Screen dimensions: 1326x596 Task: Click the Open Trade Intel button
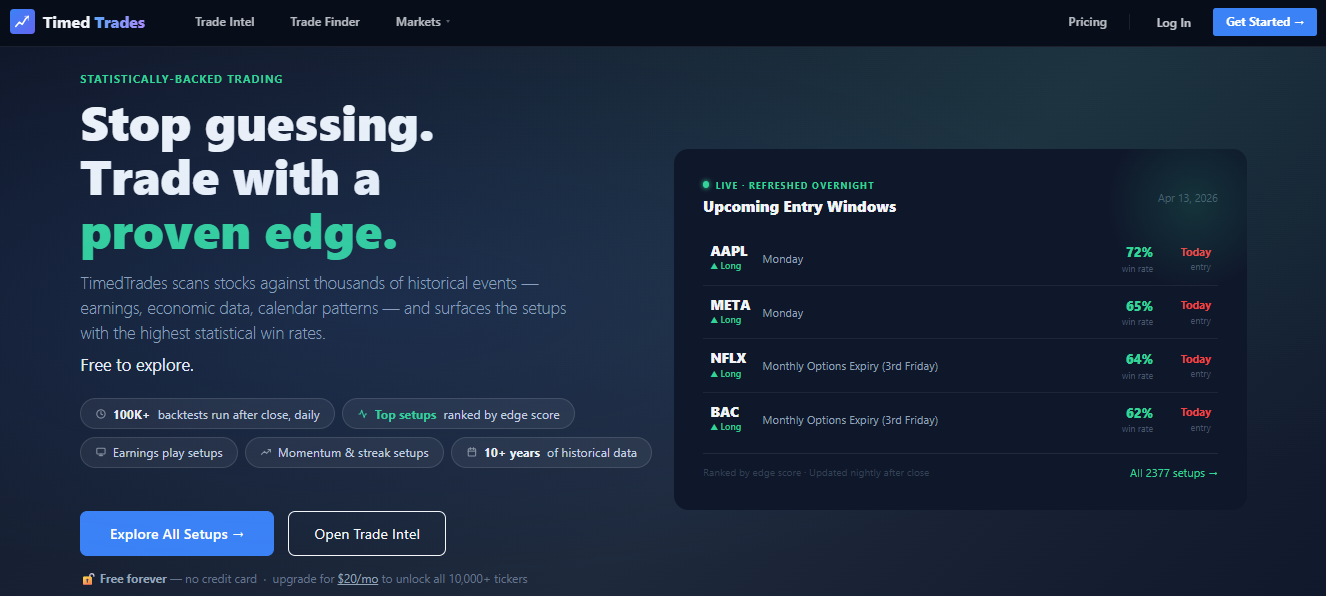pyautogui.click(x=367, y=534)
